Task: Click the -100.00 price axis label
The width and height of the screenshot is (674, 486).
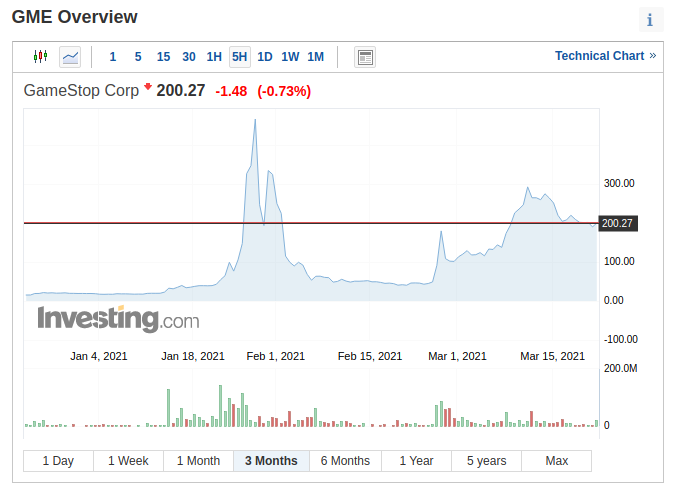Action: click(621, 339)
